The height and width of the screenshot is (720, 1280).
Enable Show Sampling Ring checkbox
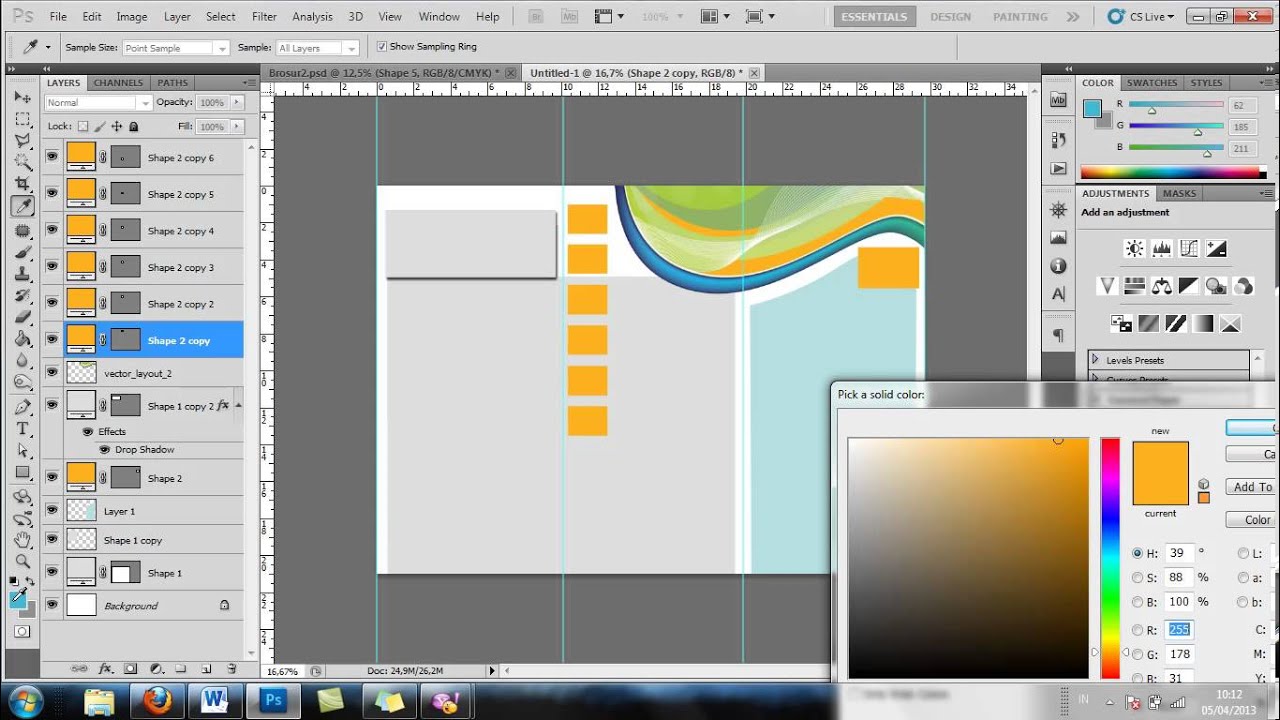coord(382,47)
